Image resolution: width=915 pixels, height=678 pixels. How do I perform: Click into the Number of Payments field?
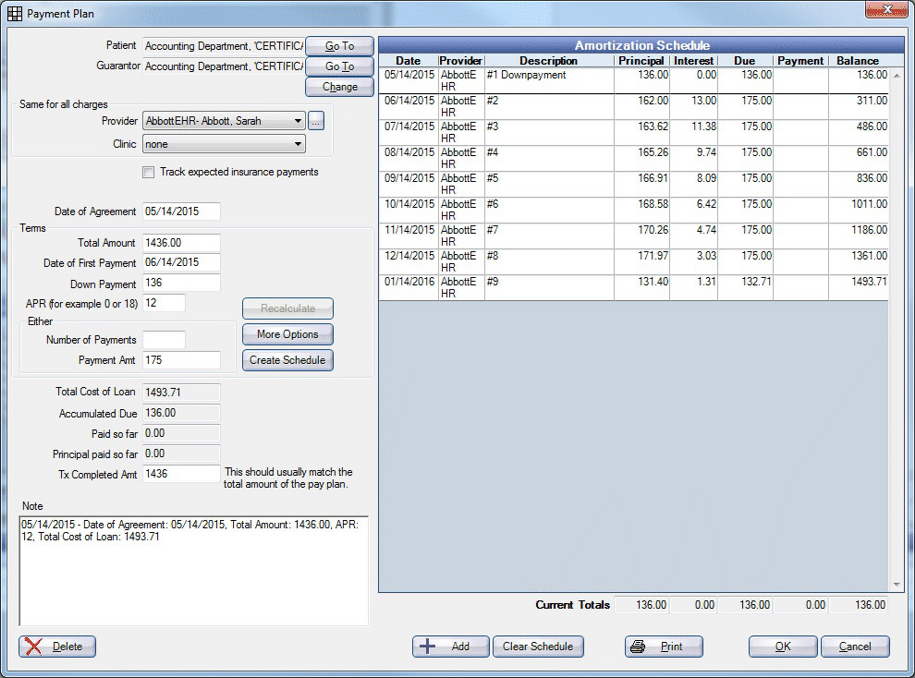(x=164, y=340)
